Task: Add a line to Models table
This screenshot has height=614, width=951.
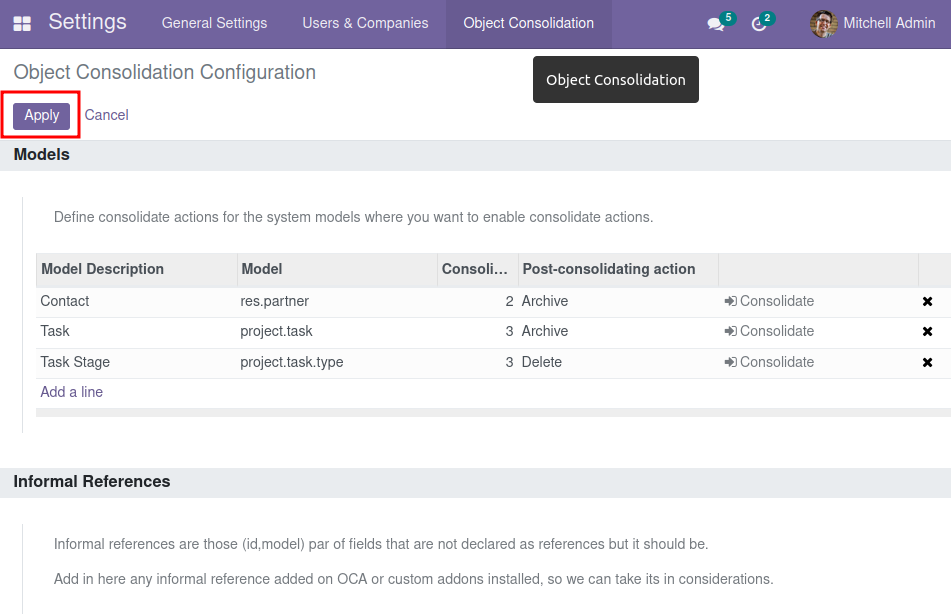Action: click(72, 392)
